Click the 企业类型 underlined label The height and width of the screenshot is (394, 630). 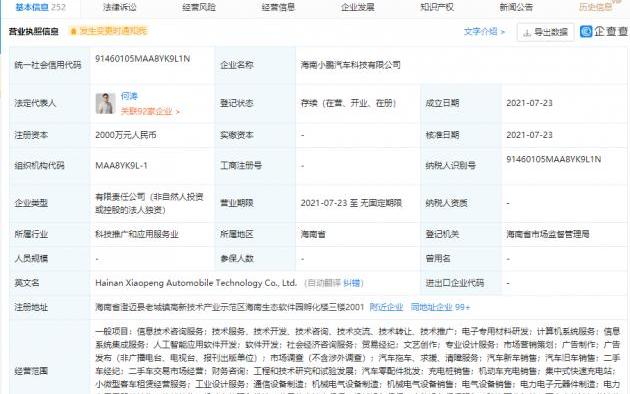click(31, 203)
